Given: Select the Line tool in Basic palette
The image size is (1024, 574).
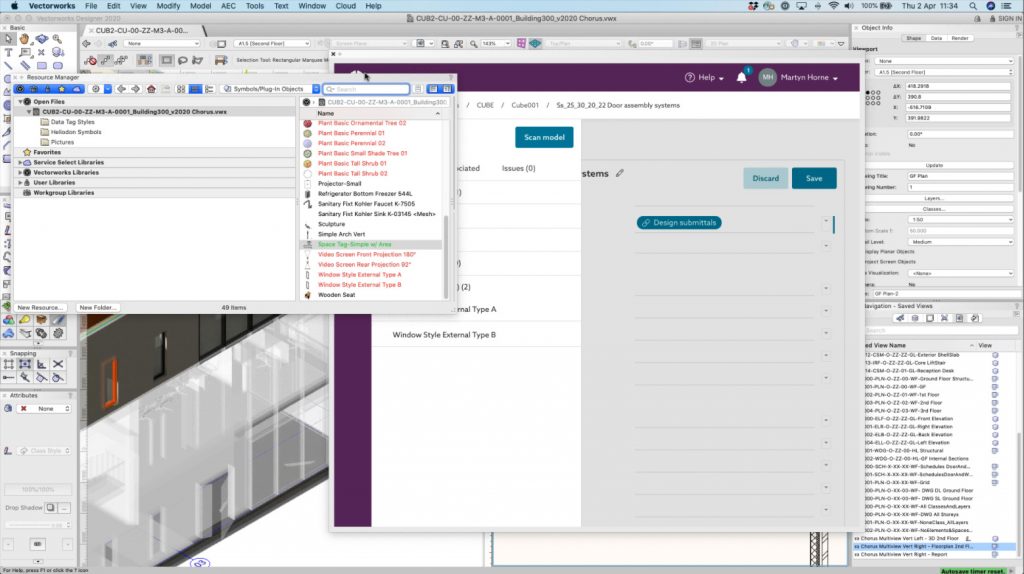Looking at the screenshot, I should [x=8, y=65].
